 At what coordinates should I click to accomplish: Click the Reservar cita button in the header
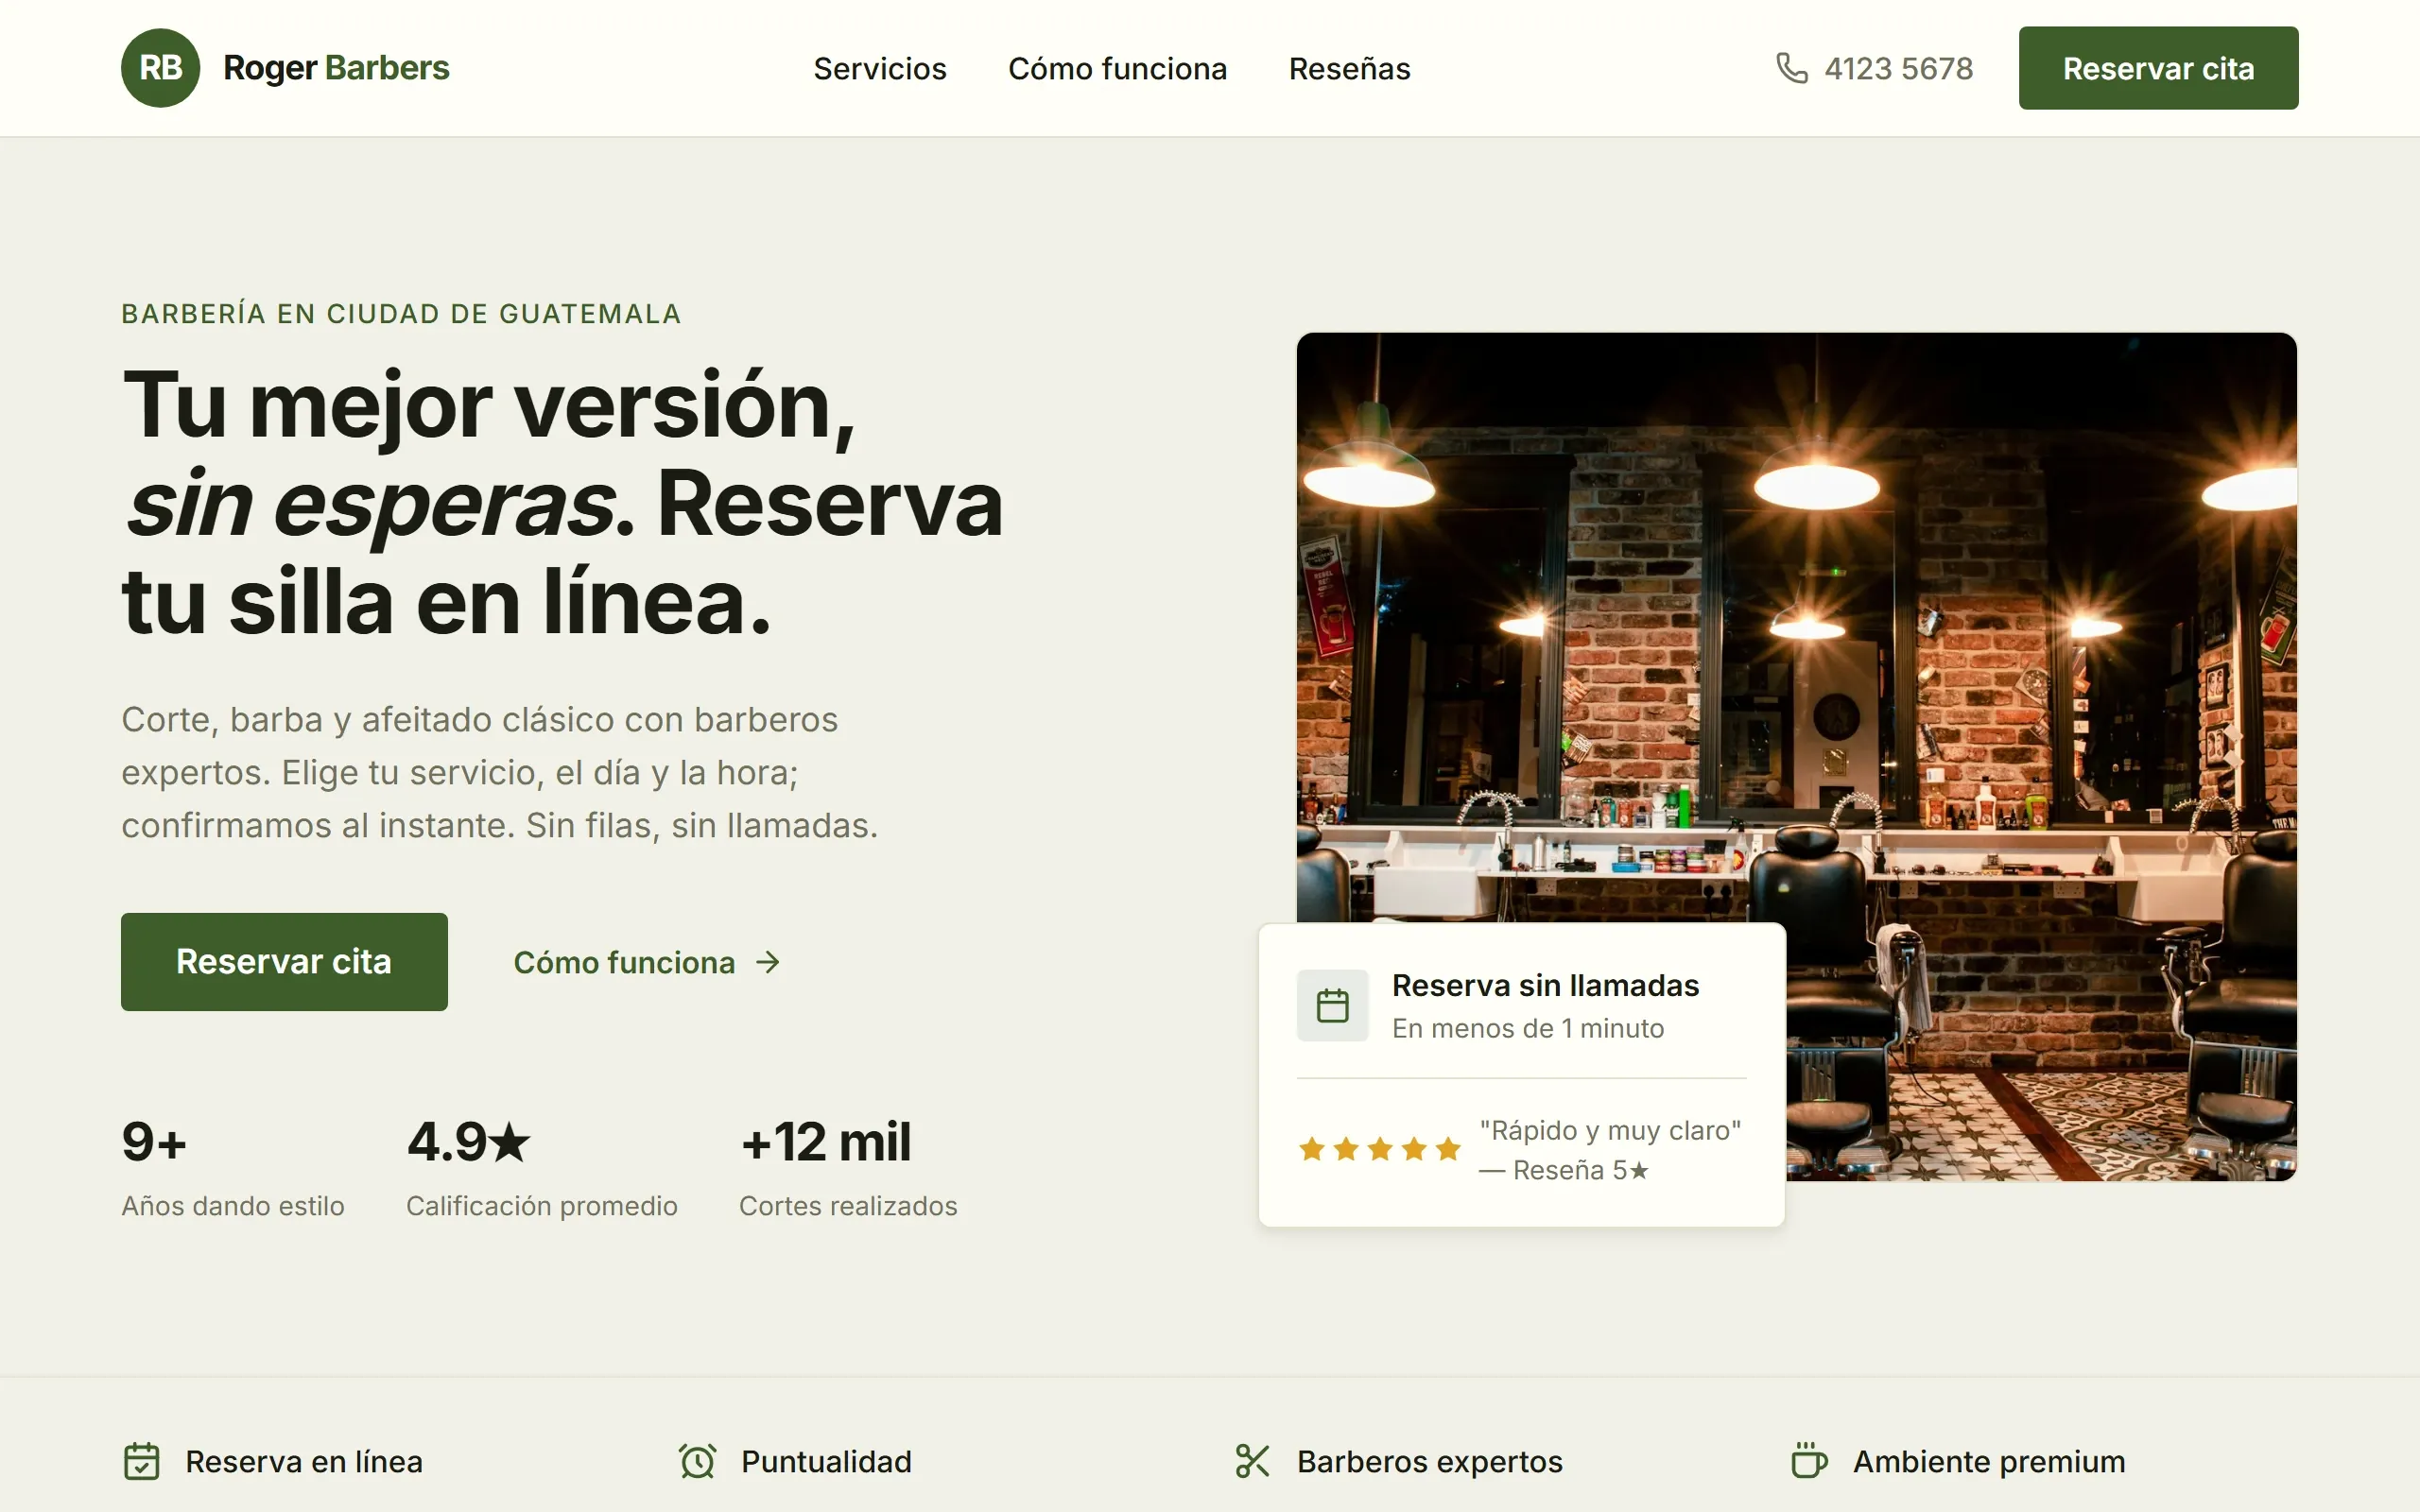click(2158, 68)
